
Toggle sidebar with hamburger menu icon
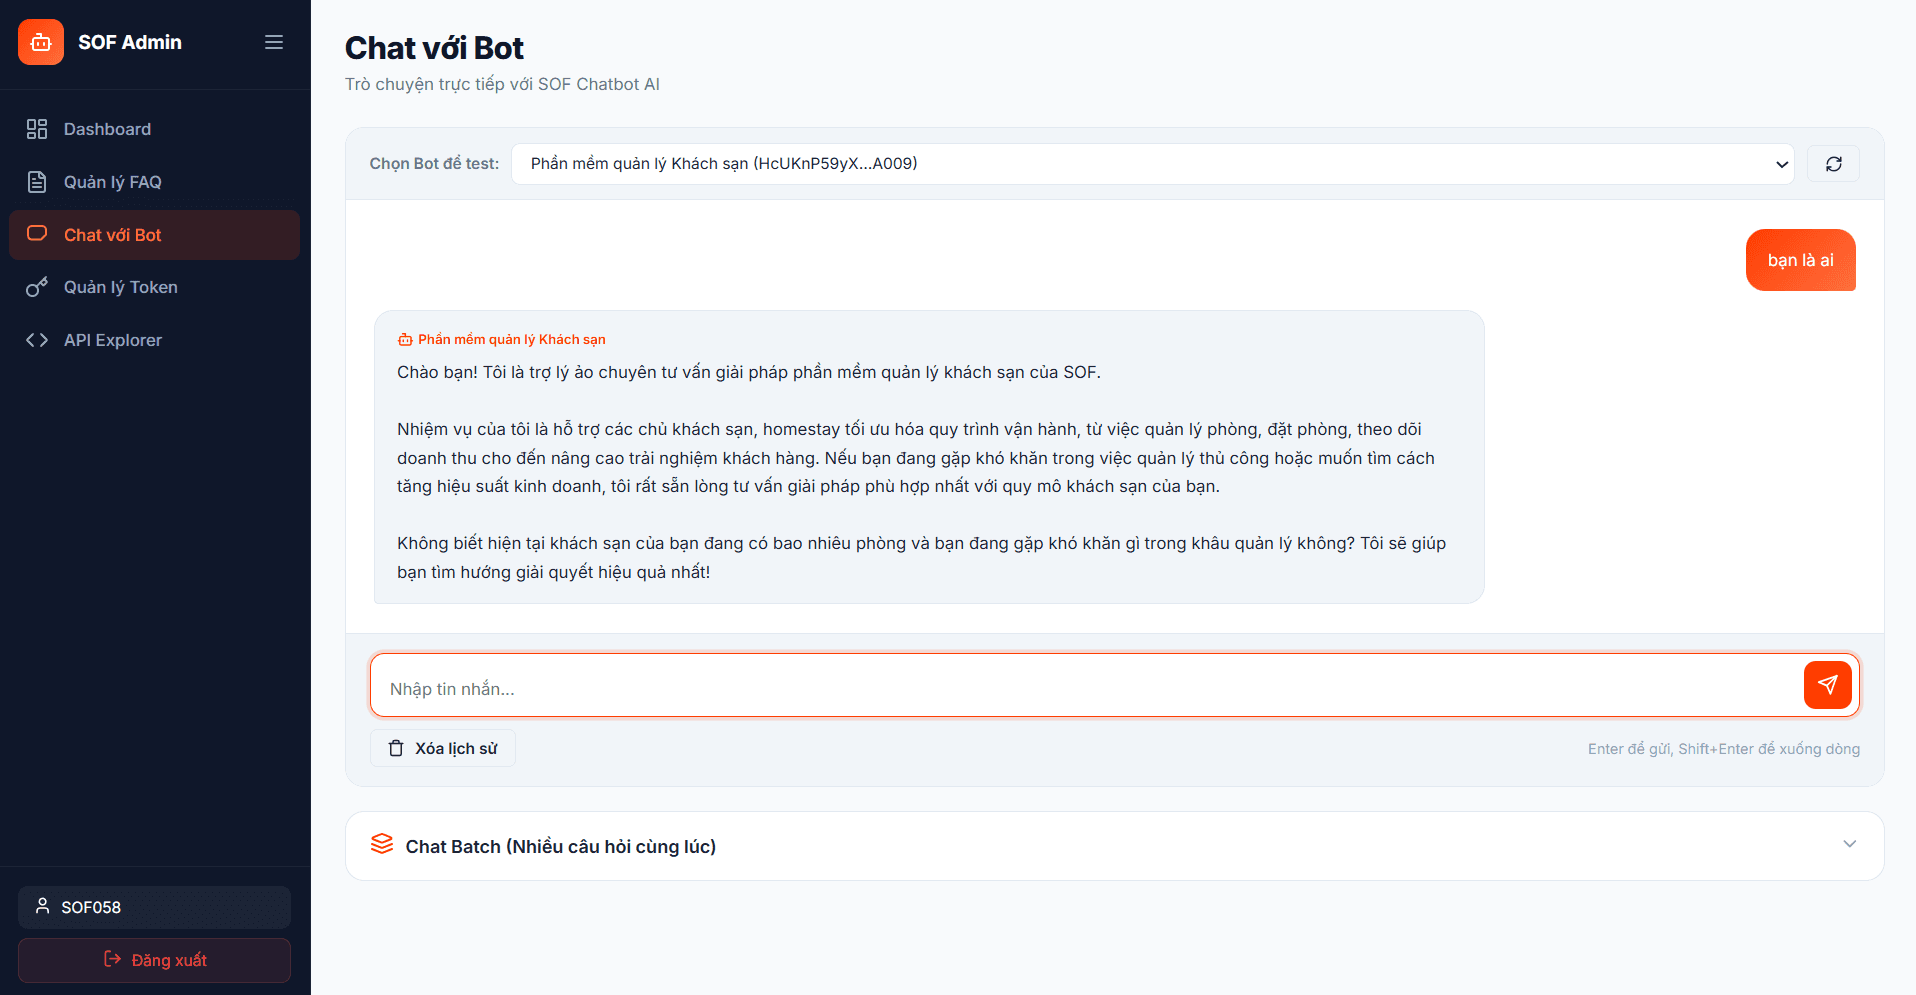click(x=273, y=42)
